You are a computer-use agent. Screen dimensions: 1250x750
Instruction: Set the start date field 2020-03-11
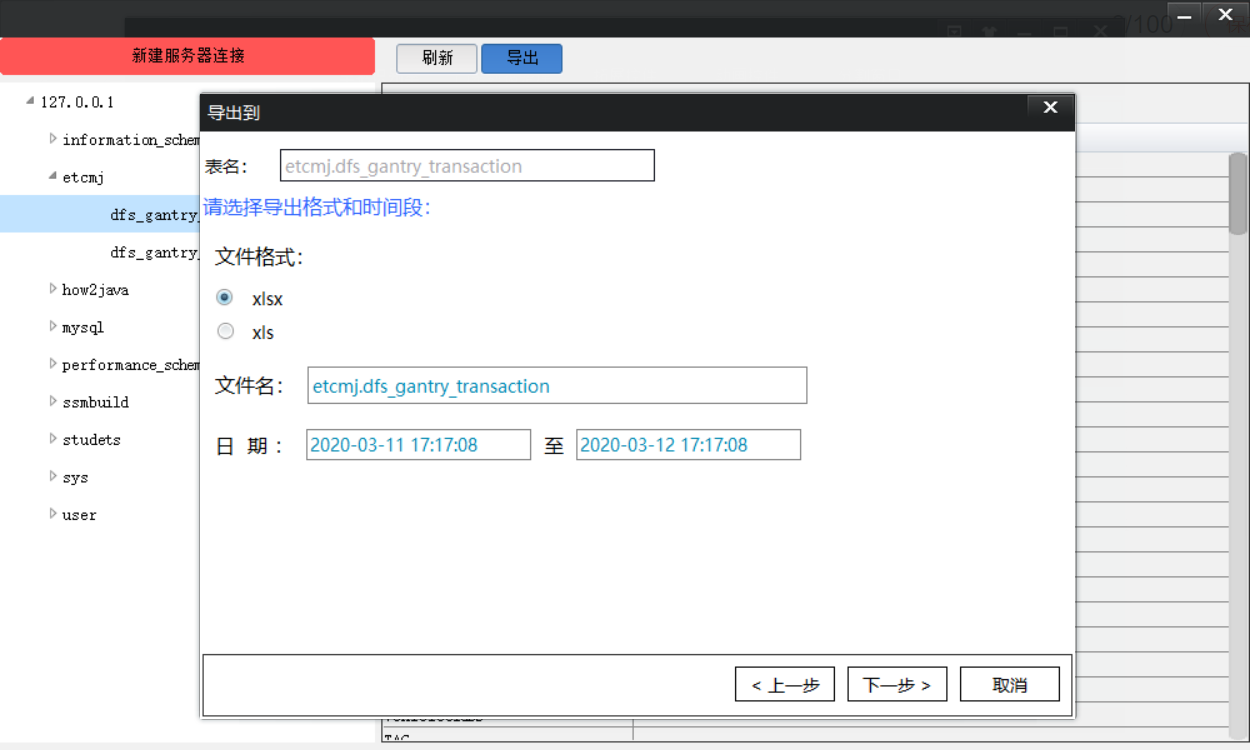[418, 445]
